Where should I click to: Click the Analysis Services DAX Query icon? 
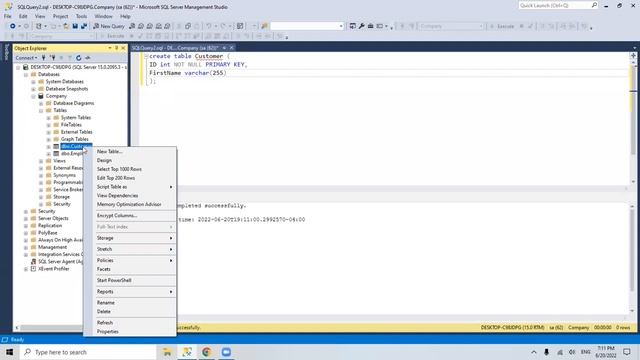pyautogui.click(x=167, y=26)
